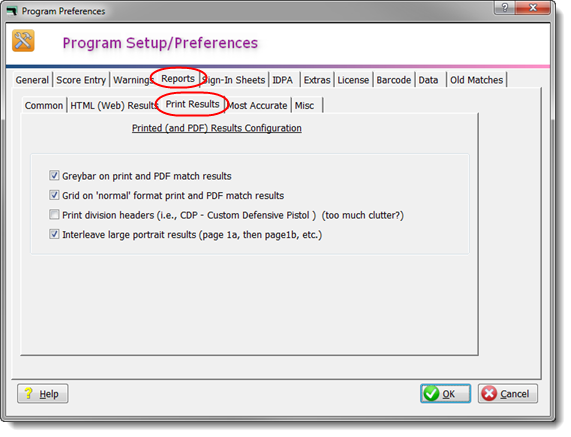
Task: Uncheck Greybar on print and PDF results
Action: 54,176
